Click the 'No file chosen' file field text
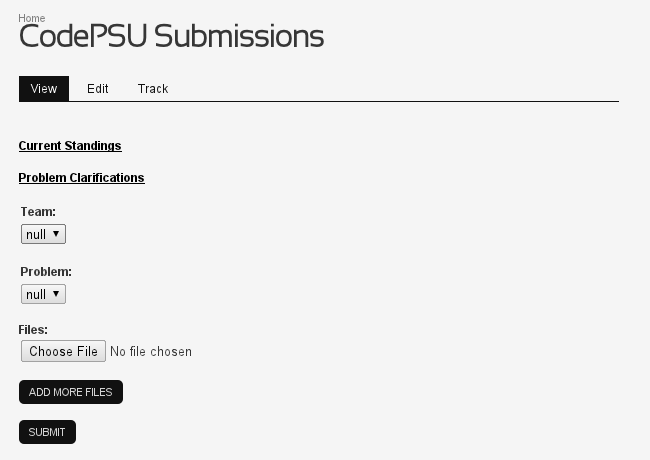The height and width of the screenshot is (460, 650). coord(151,351)
